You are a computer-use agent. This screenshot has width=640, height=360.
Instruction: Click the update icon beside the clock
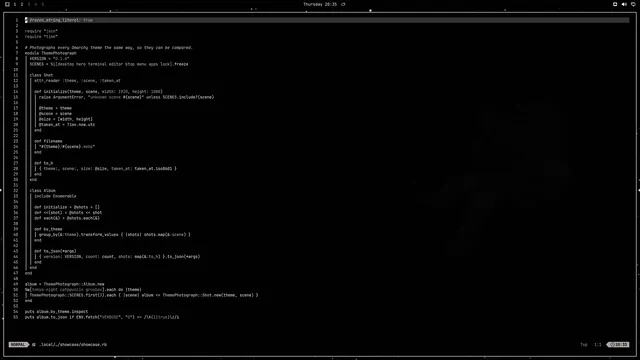pos(343,4)
